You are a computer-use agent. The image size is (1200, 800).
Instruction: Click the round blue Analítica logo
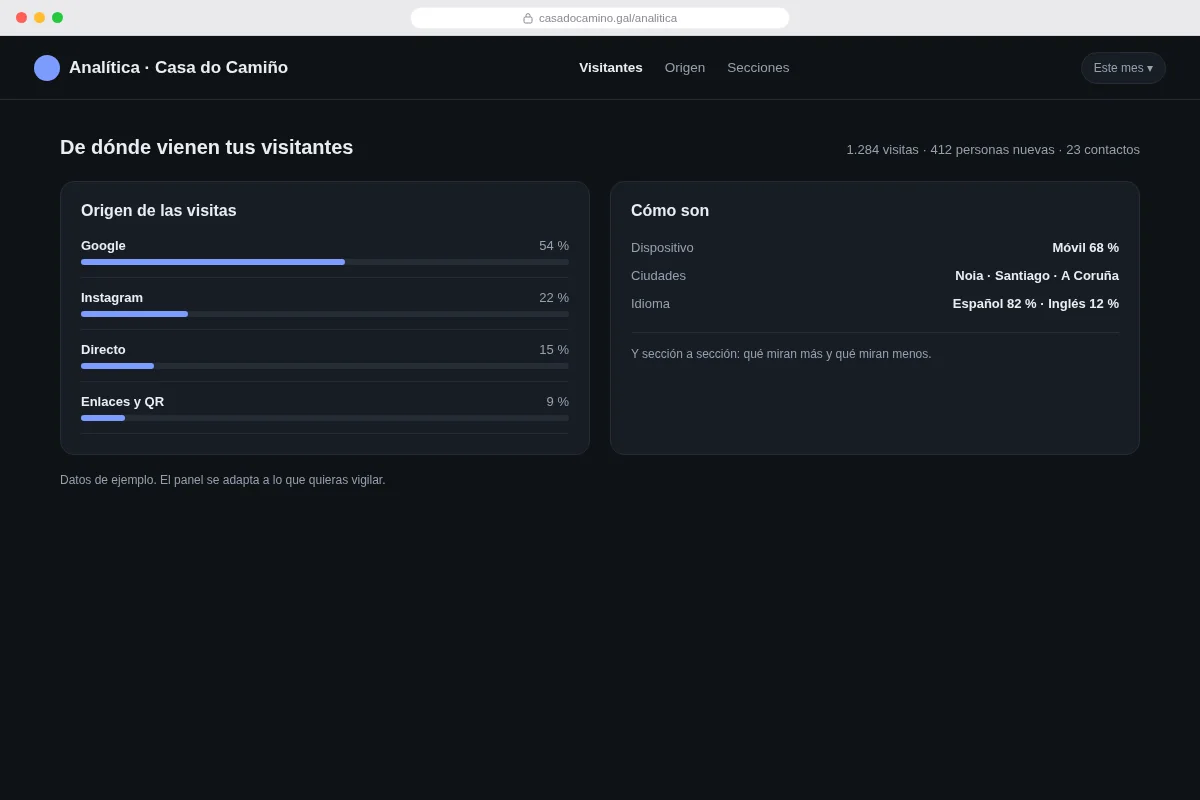[x=47, y=68]
